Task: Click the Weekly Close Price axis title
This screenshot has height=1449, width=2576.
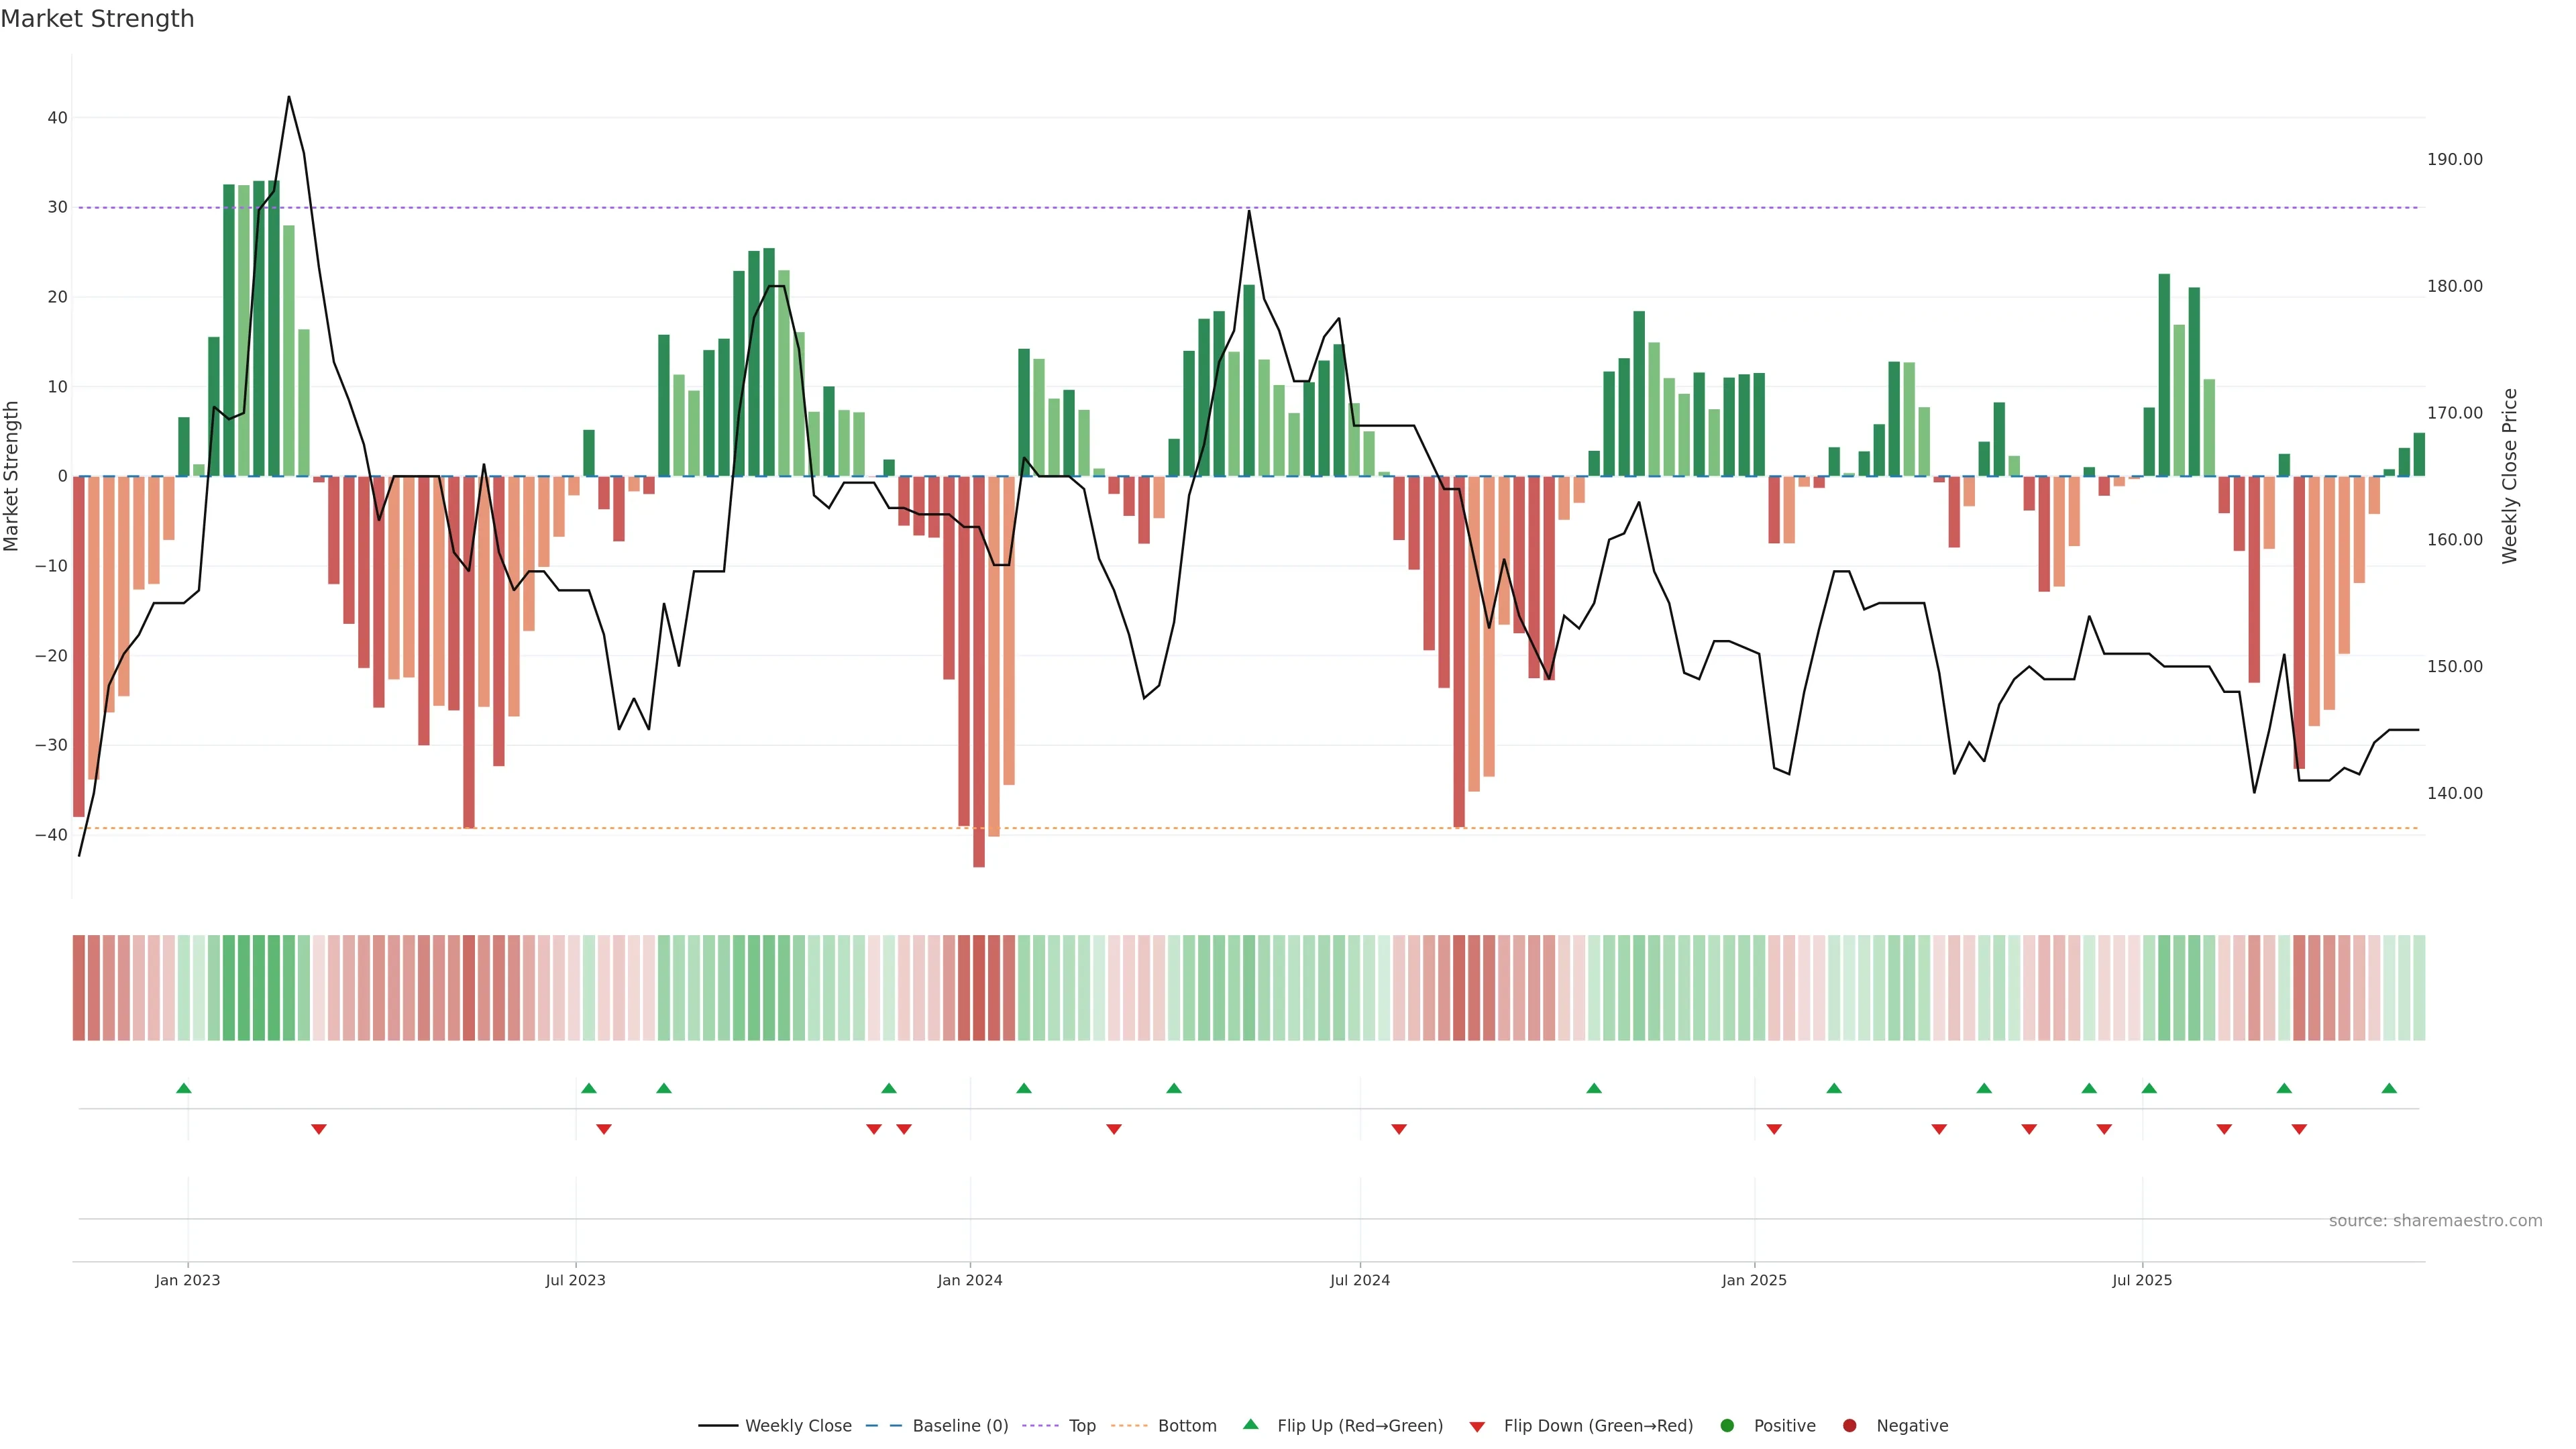Action: coord(2510,476)
